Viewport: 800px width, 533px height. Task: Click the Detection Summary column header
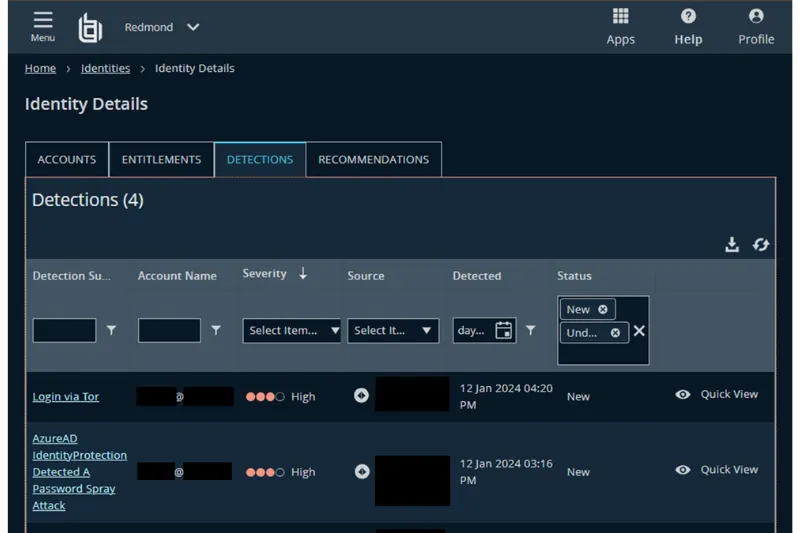[x=71, y=276]
